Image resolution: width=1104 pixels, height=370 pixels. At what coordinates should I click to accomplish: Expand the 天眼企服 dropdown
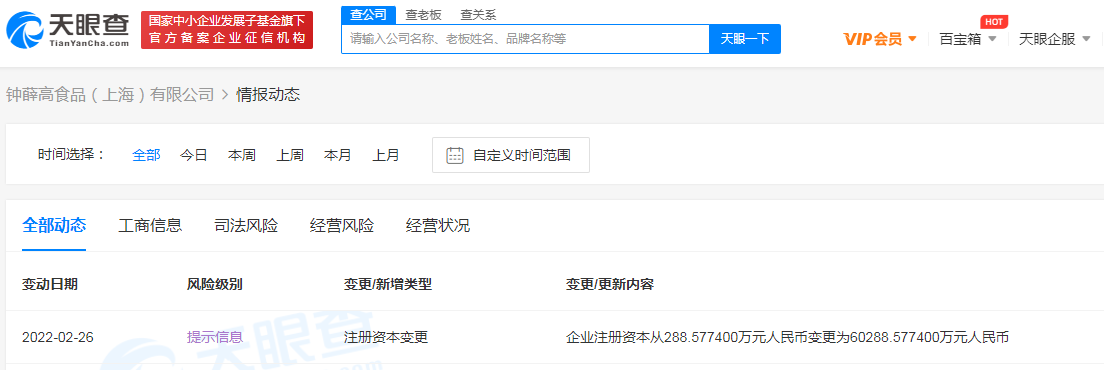tap(1055, 39)
